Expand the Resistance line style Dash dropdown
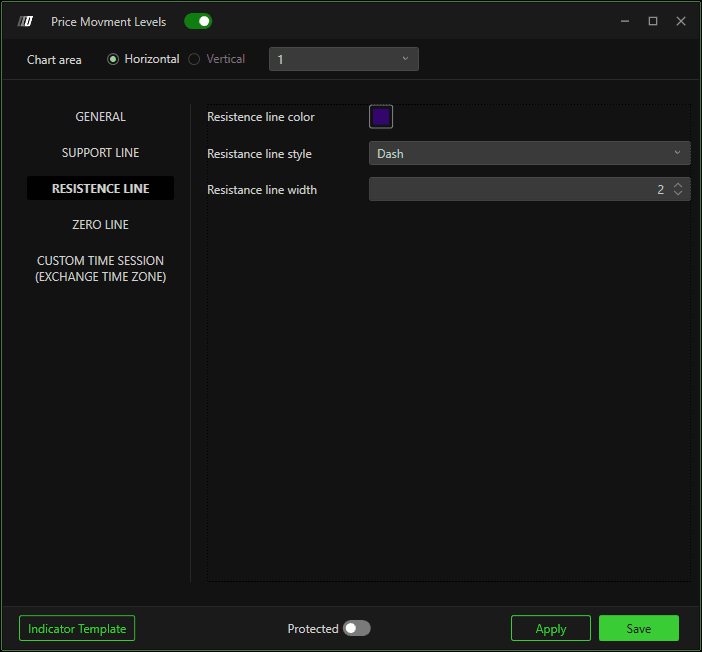The image size is (702, 652). click(x=530, y=153)
